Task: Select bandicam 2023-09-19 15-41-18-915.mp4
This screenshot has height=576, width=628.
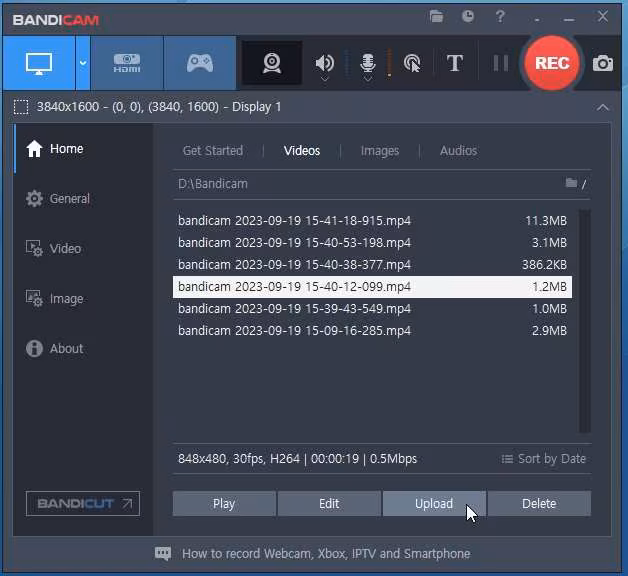Action: pyautogui.click(x=372, y=221)
